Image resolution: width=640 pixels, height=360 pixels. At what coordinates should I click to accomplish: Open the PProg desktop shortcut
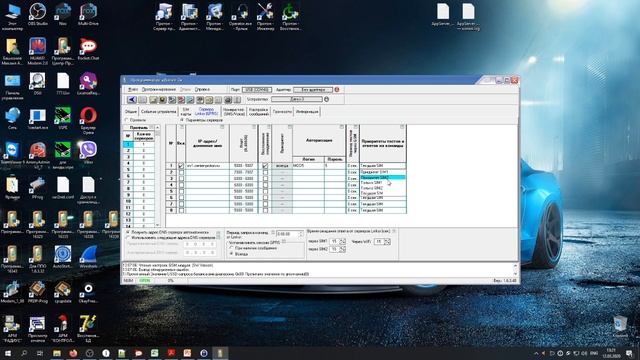38,188
